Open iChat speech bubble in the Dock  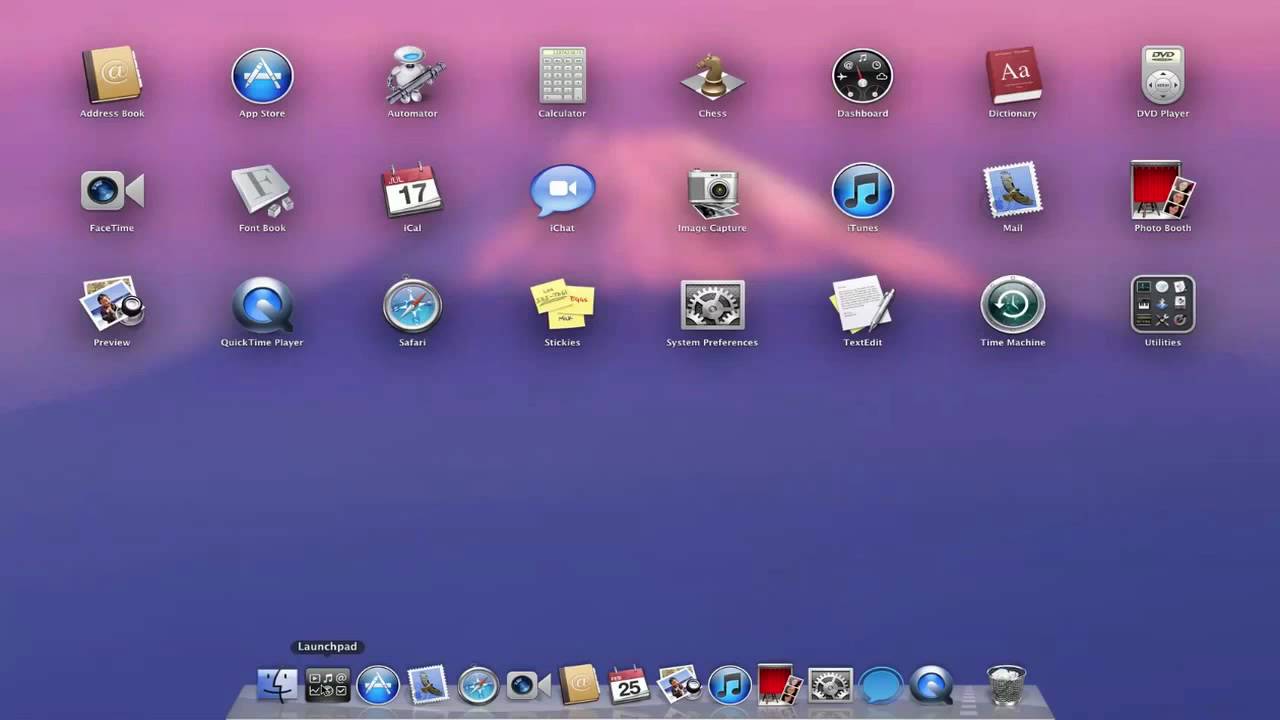881,686
